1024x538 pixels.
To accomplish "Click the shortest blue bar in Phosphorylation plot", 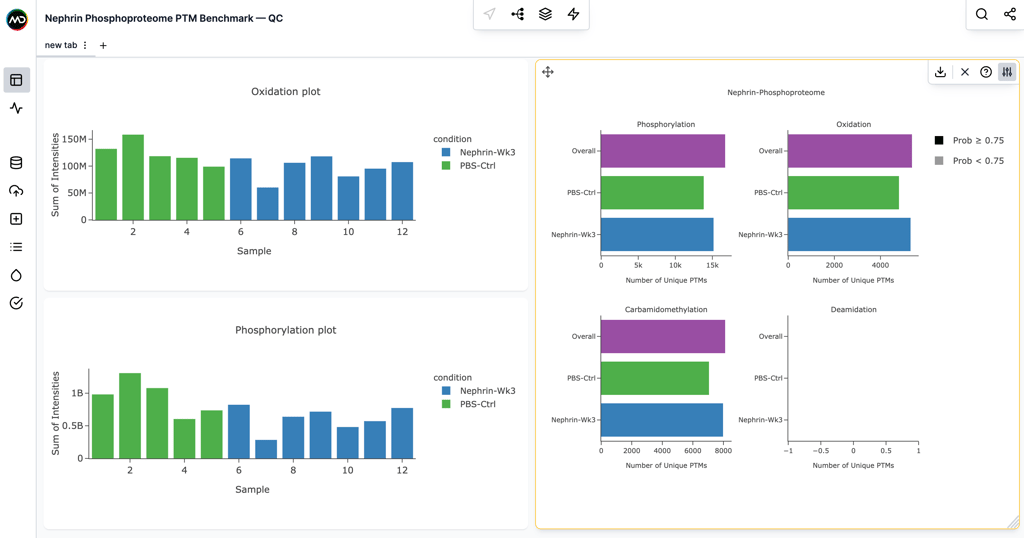I will click(266, 449).
